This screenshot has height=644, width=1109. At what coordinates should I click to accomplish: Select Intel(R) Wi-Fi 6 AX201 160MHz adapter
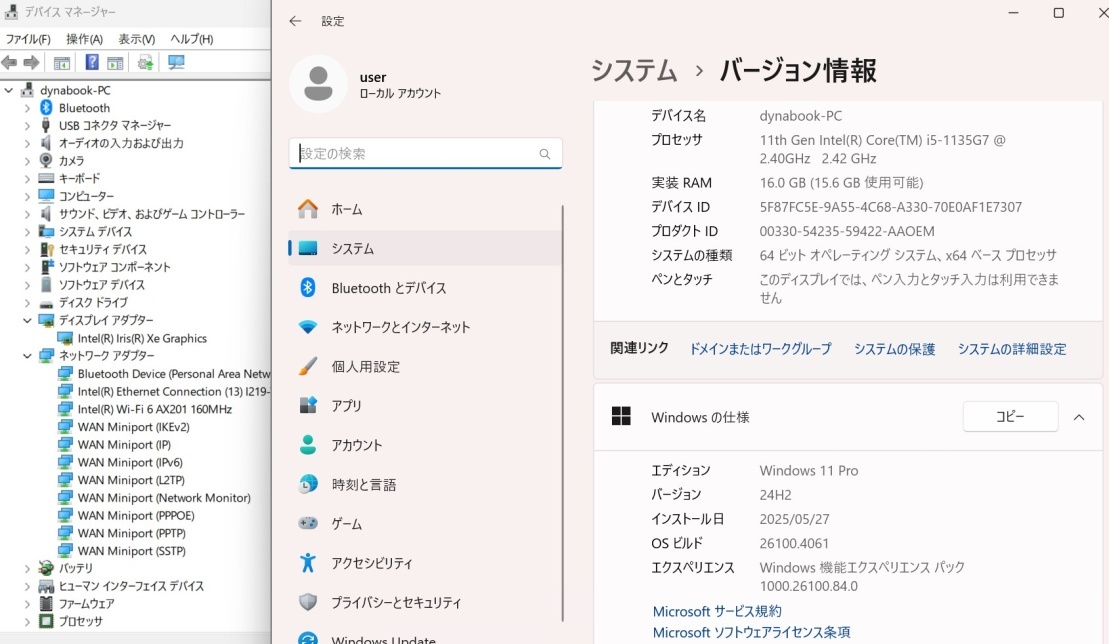click(155, 409)
